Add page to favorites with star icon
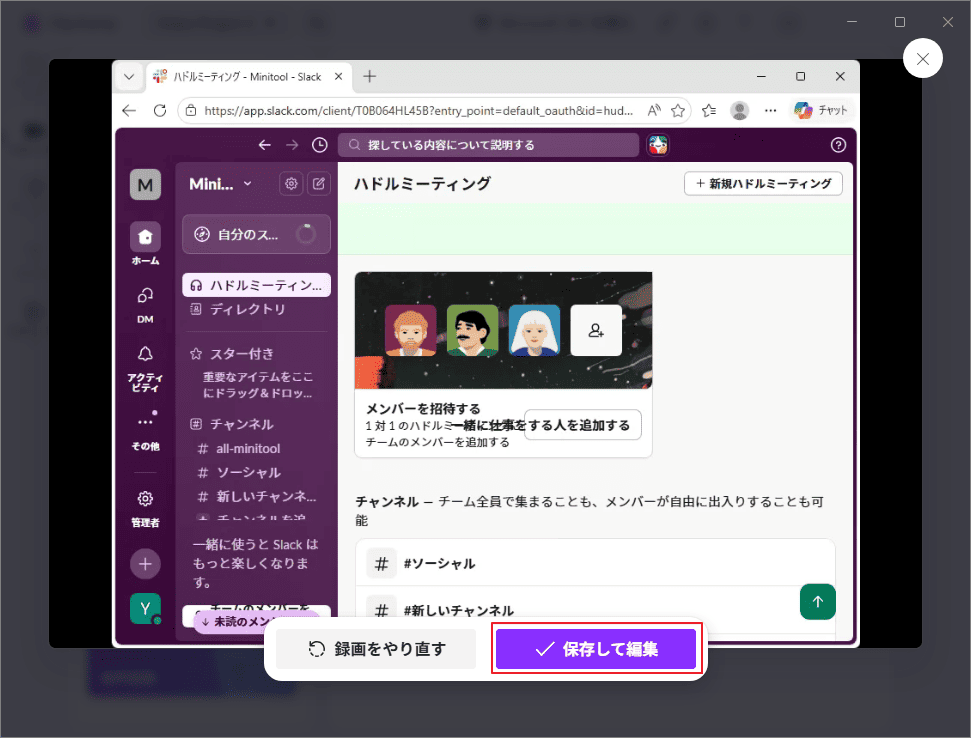 coord(678,110)
